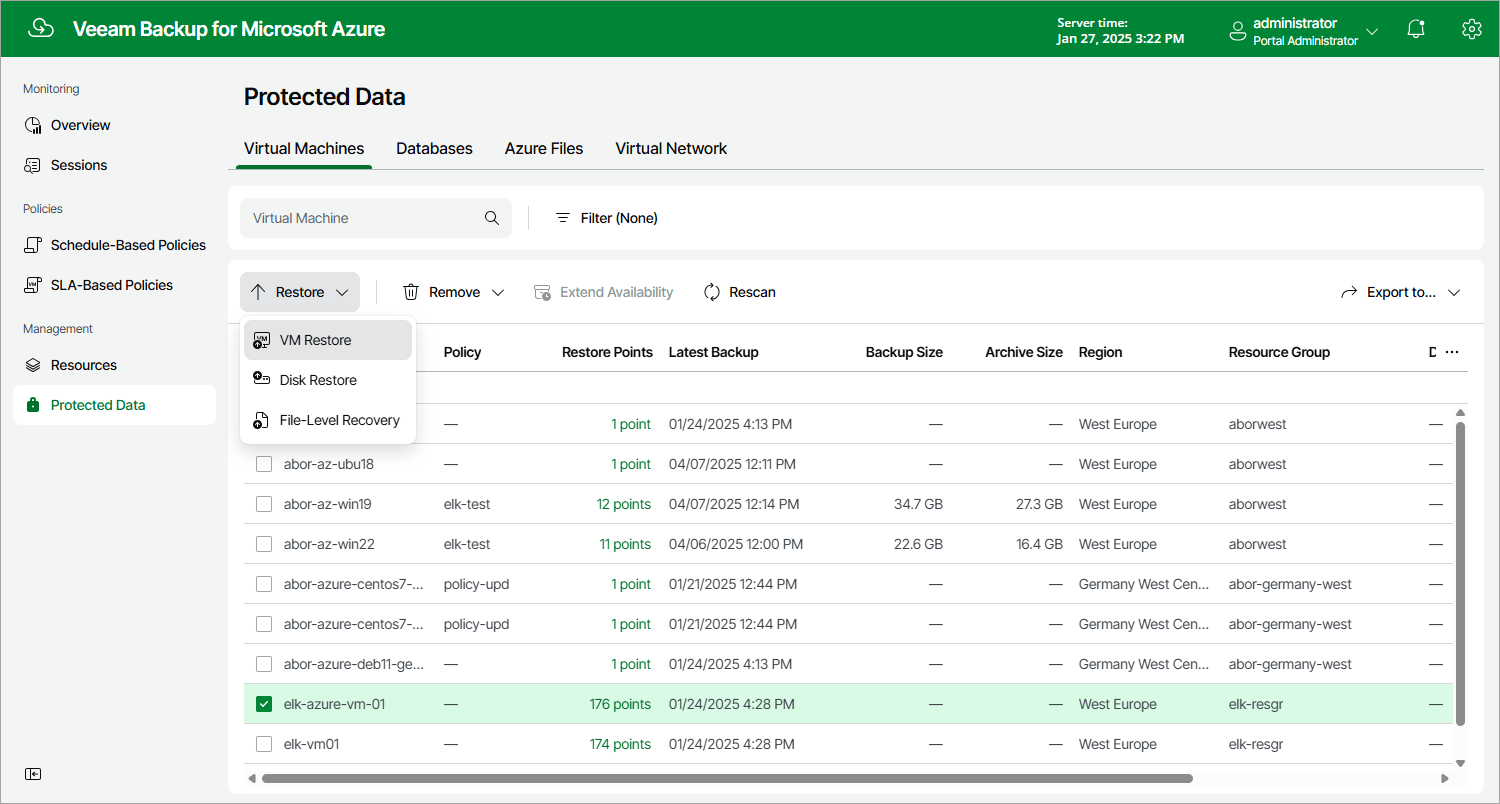The image size is (1500, 804).
Task: Expand the administrator account menu
Action: click(x=1373, y=31)
